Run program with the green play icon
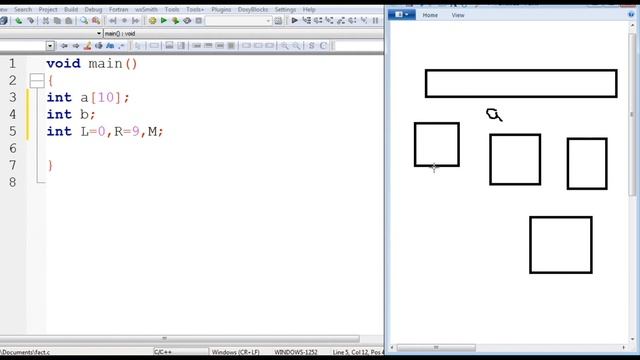This screenshot has width=640, height=360. (x=164, y=20)
